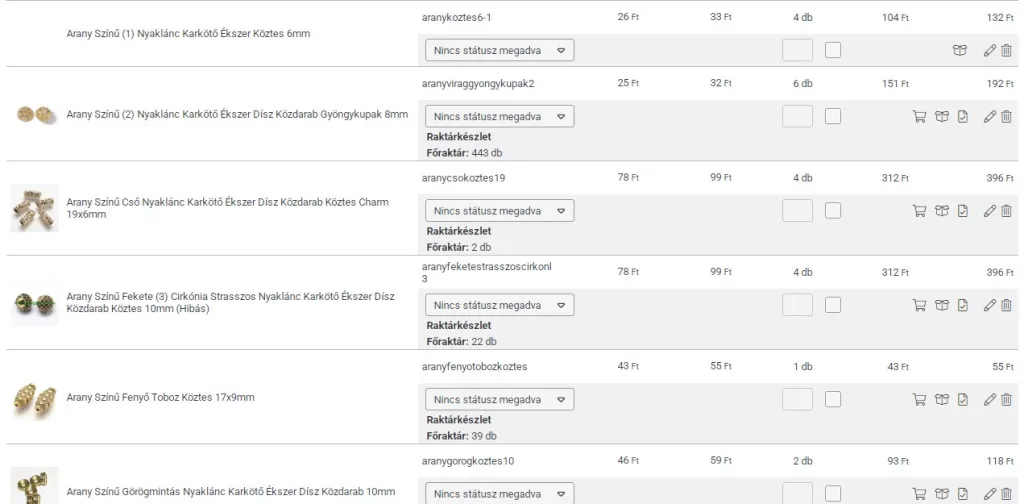Delete the aranykoztes6-1 row via trash icon

tap(1006, 50)
